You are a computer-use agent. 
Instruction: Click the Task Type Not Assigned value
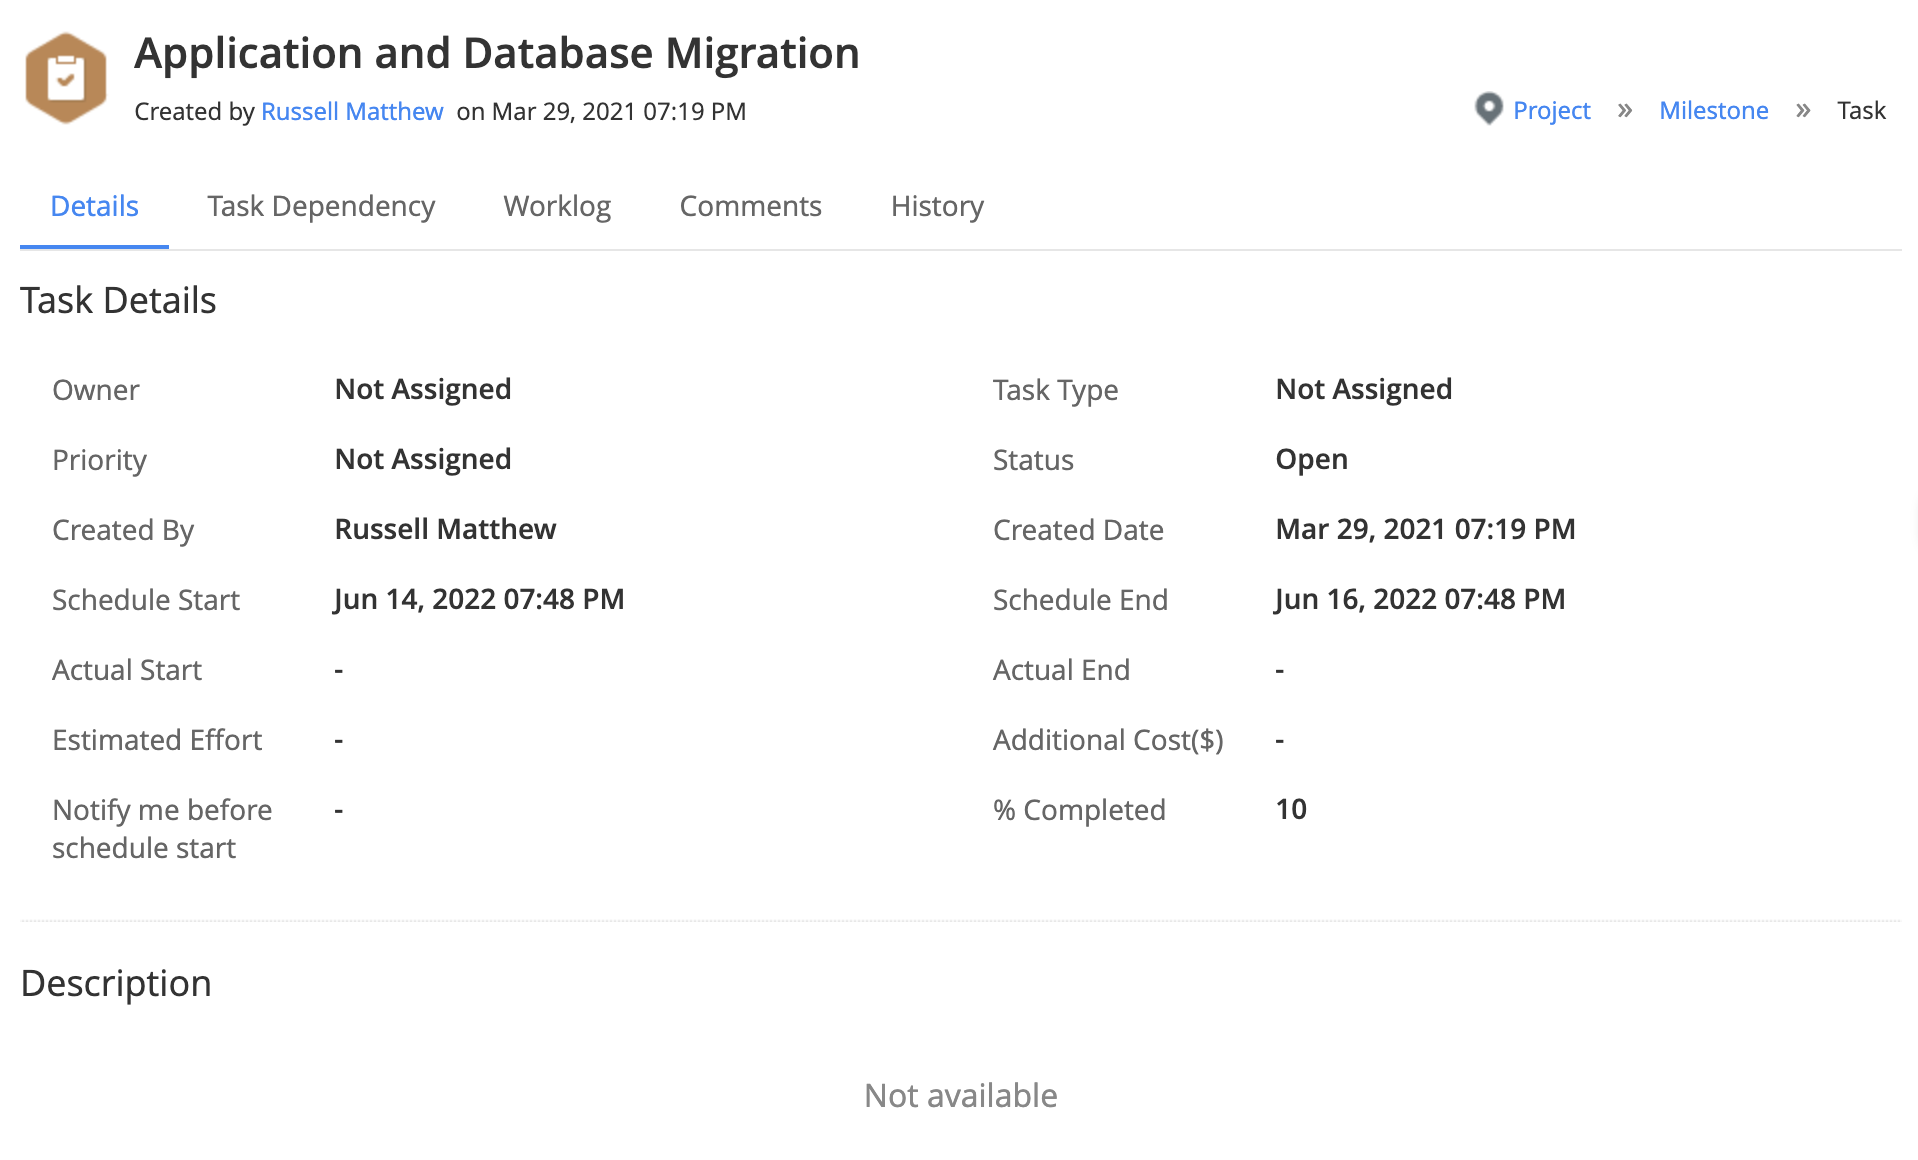click(x=1363, y=389)
